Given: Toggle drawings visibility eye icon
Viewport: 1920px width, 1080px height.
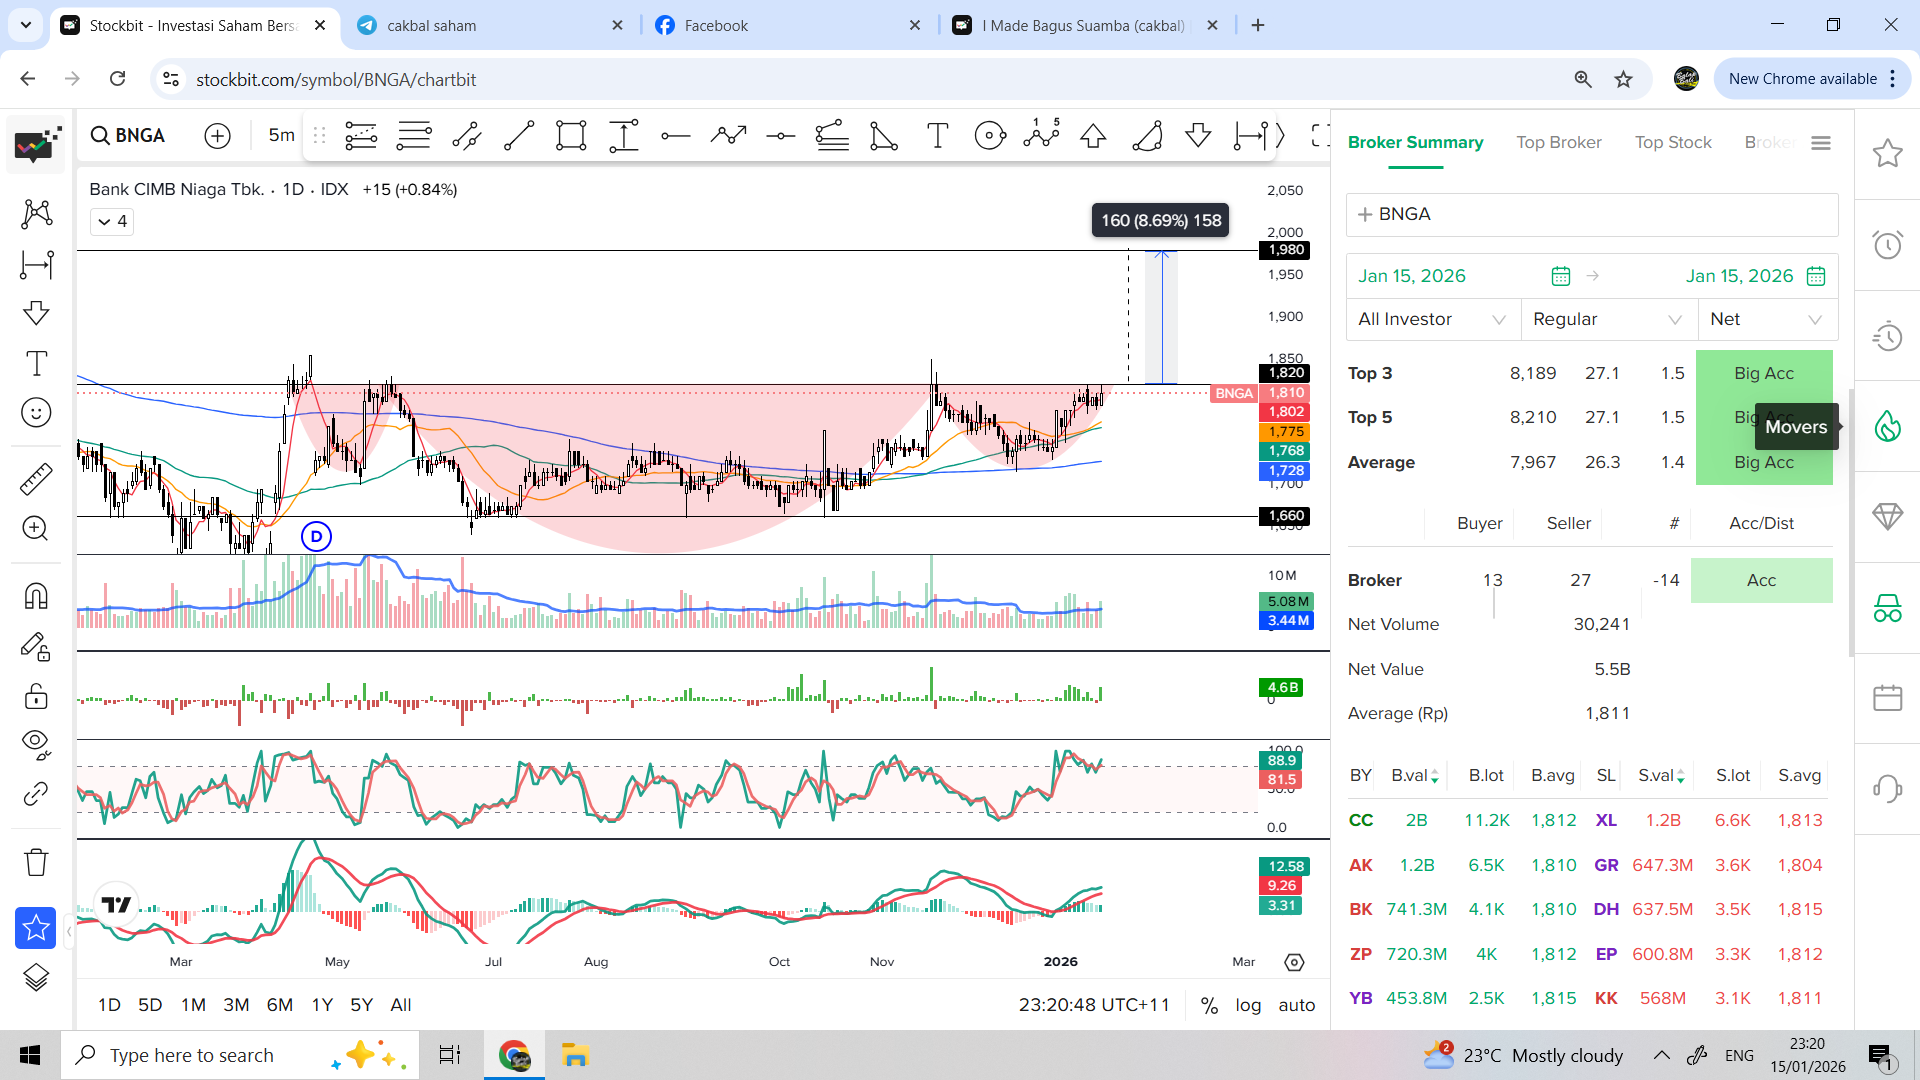Looking at the screenshot, I should 36,743.
